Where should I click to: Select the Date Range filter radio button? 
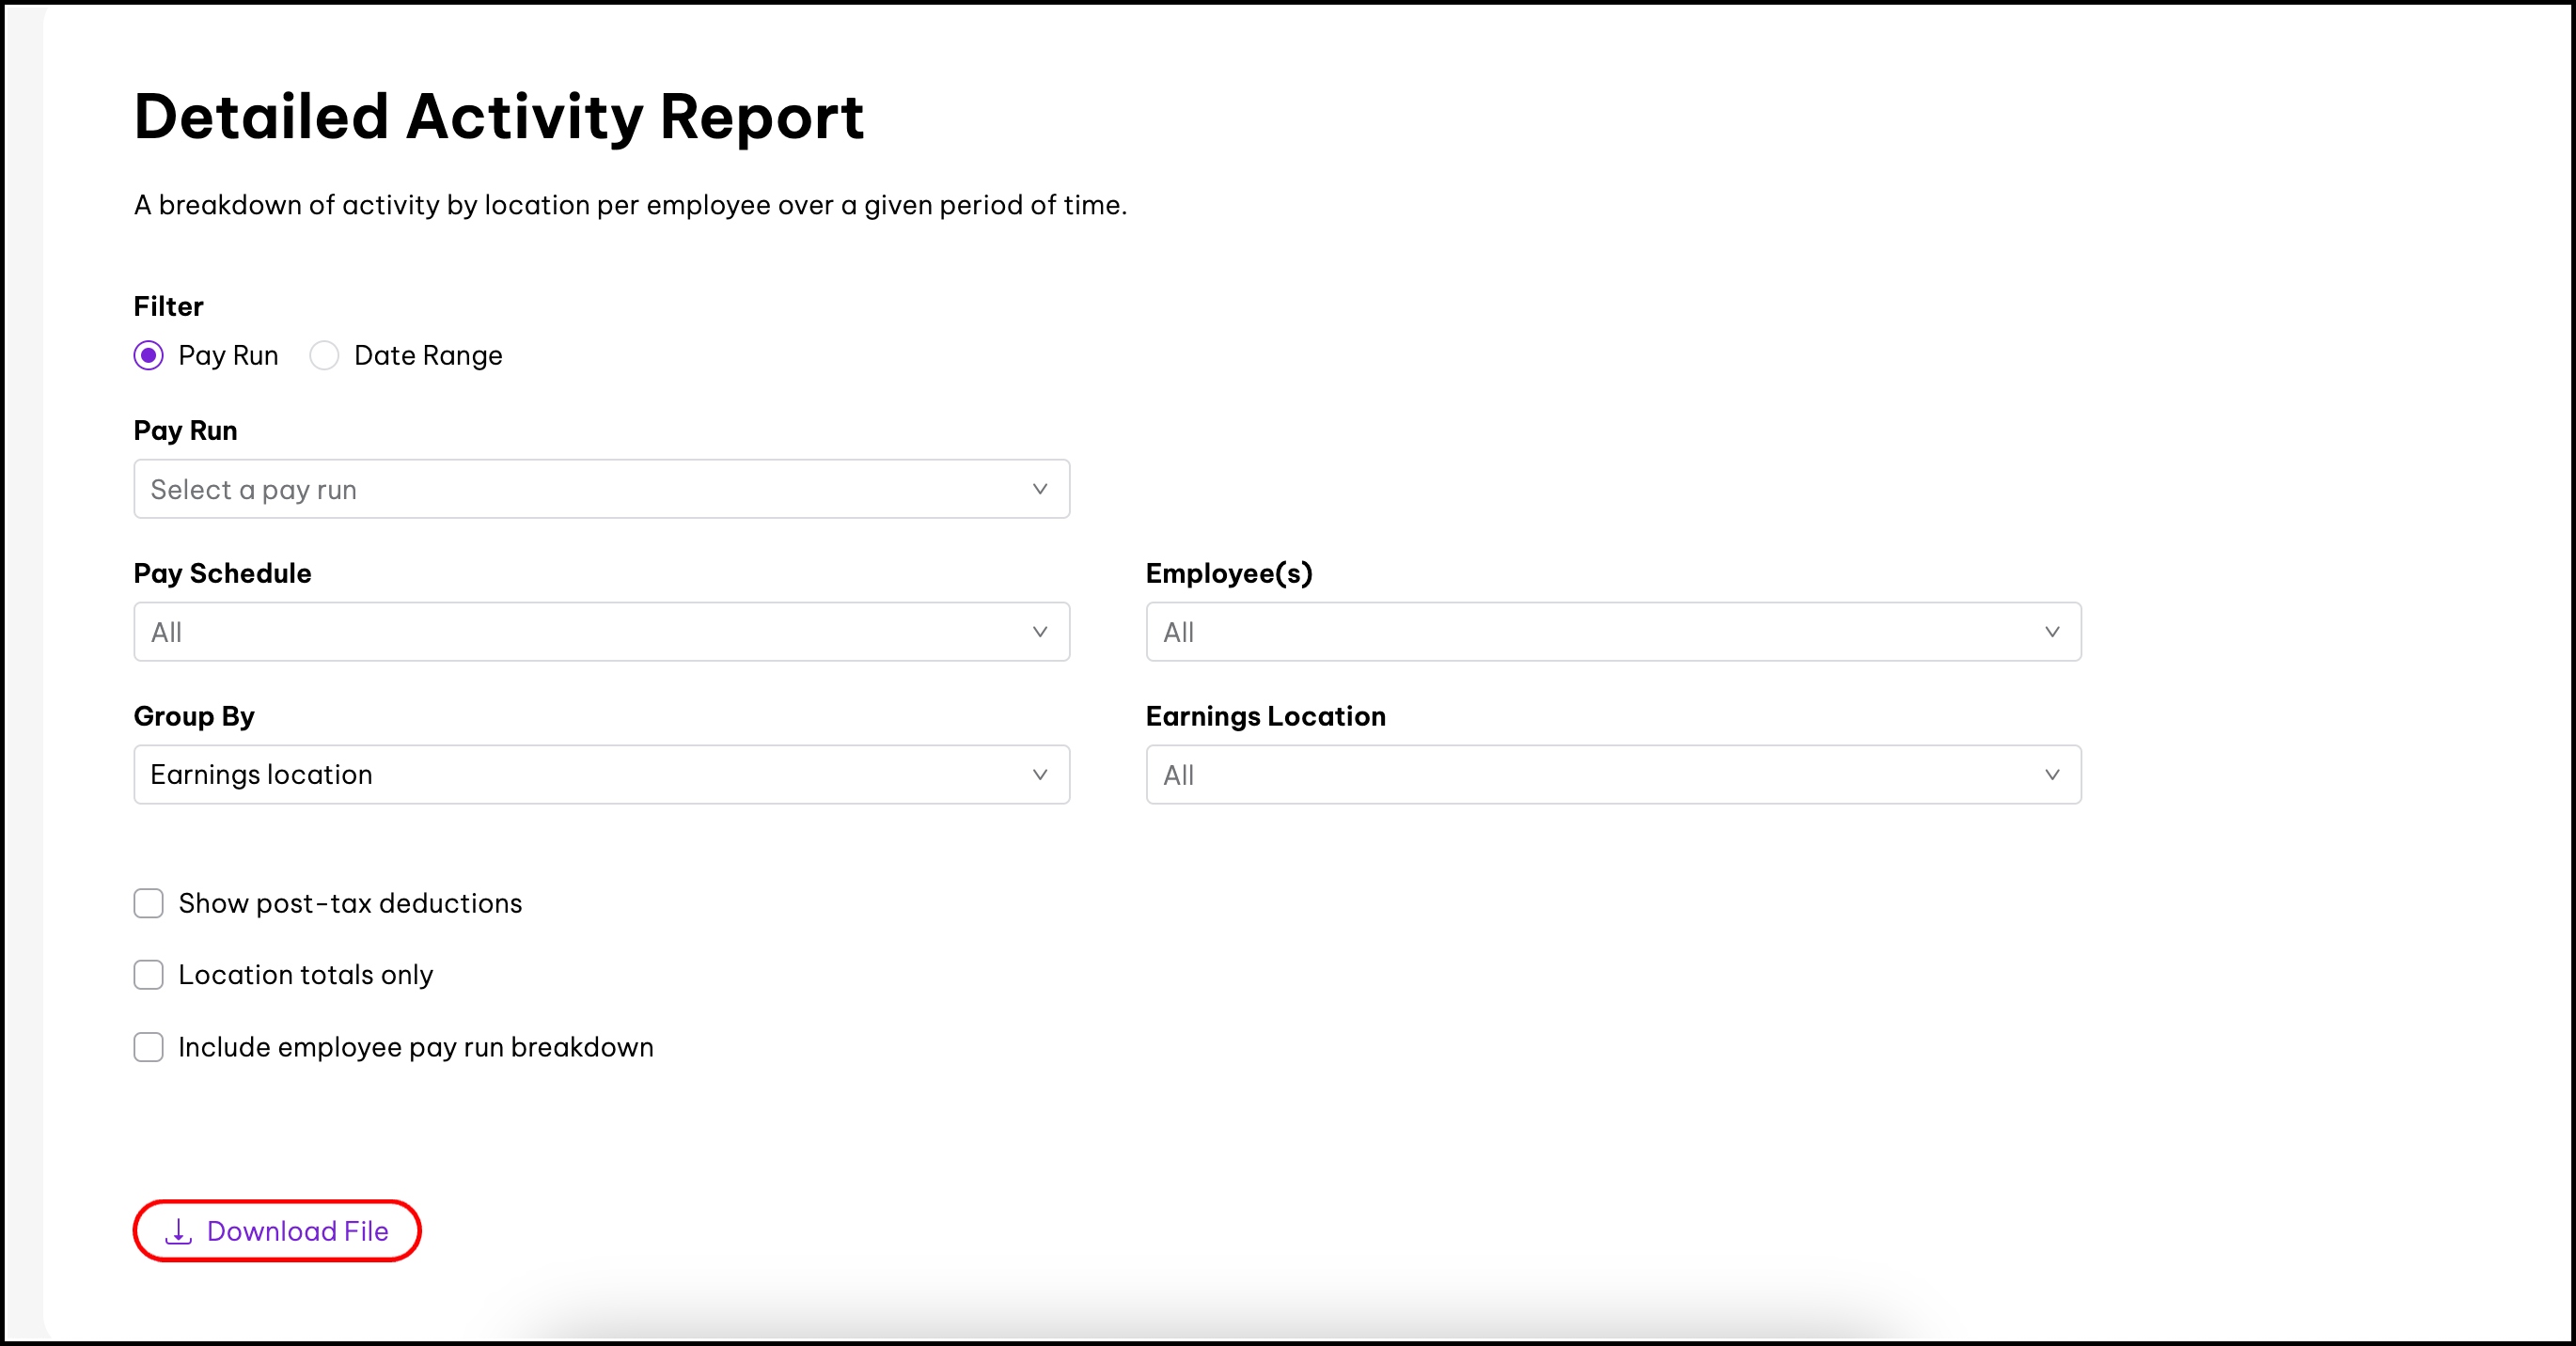click(324, 356)
